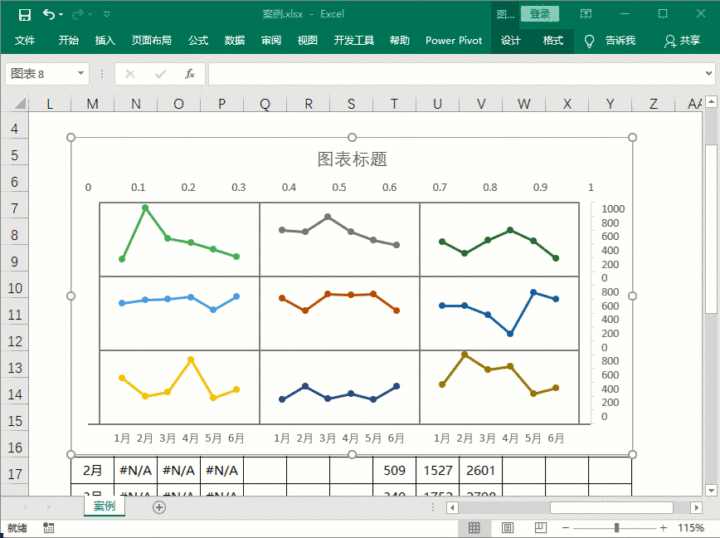Switch to the 开始 ribbon tab
The width and height of the screenshot is (720, 538).
pyautogui.click(x=68, y=40)
